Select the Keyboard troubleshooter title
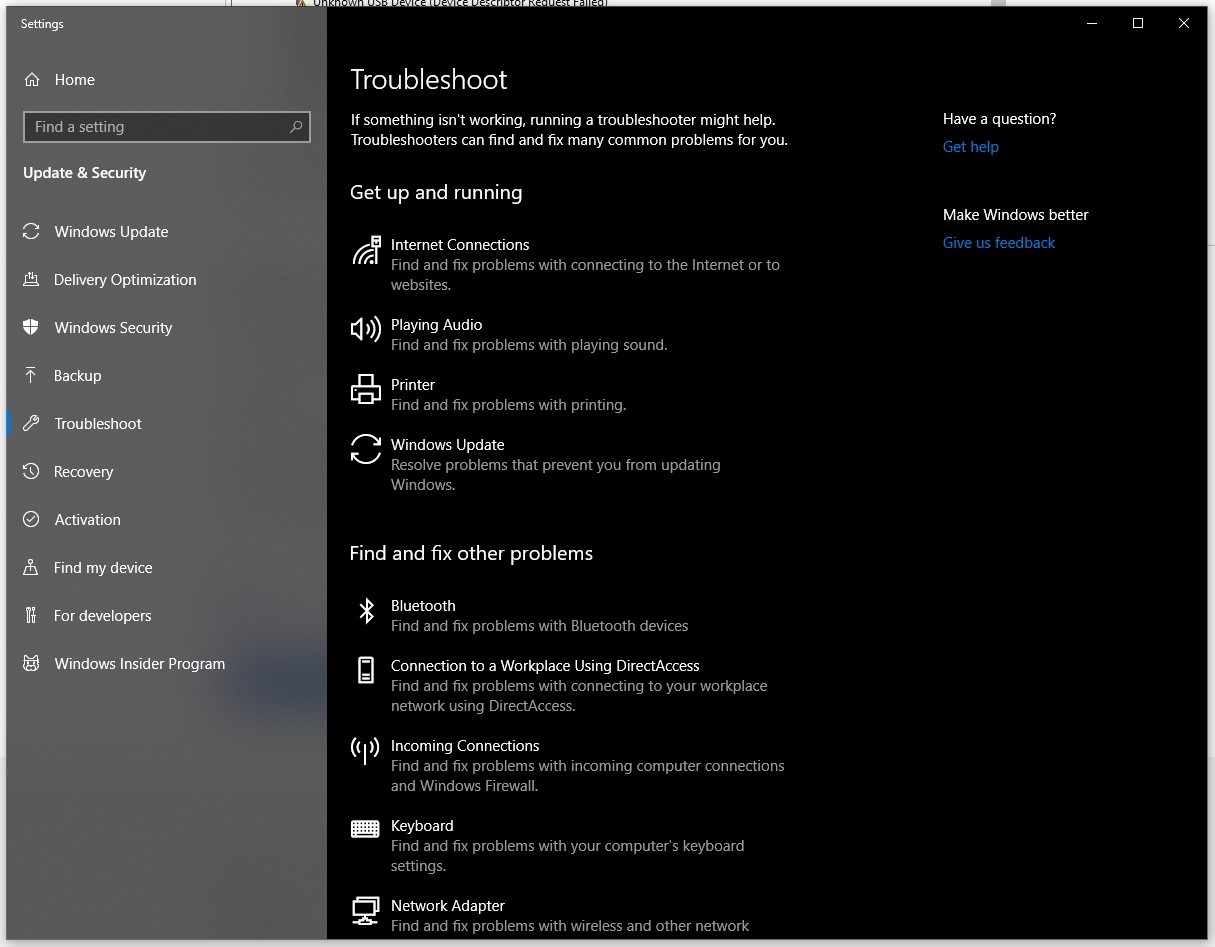The width and height of the screenshot is (1215, 947). pos(422,826)
